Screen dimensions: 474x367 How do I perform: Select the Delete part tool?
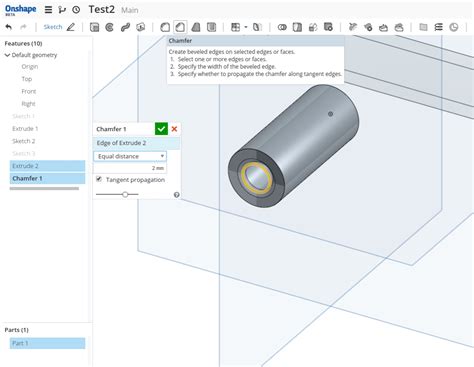328,27
